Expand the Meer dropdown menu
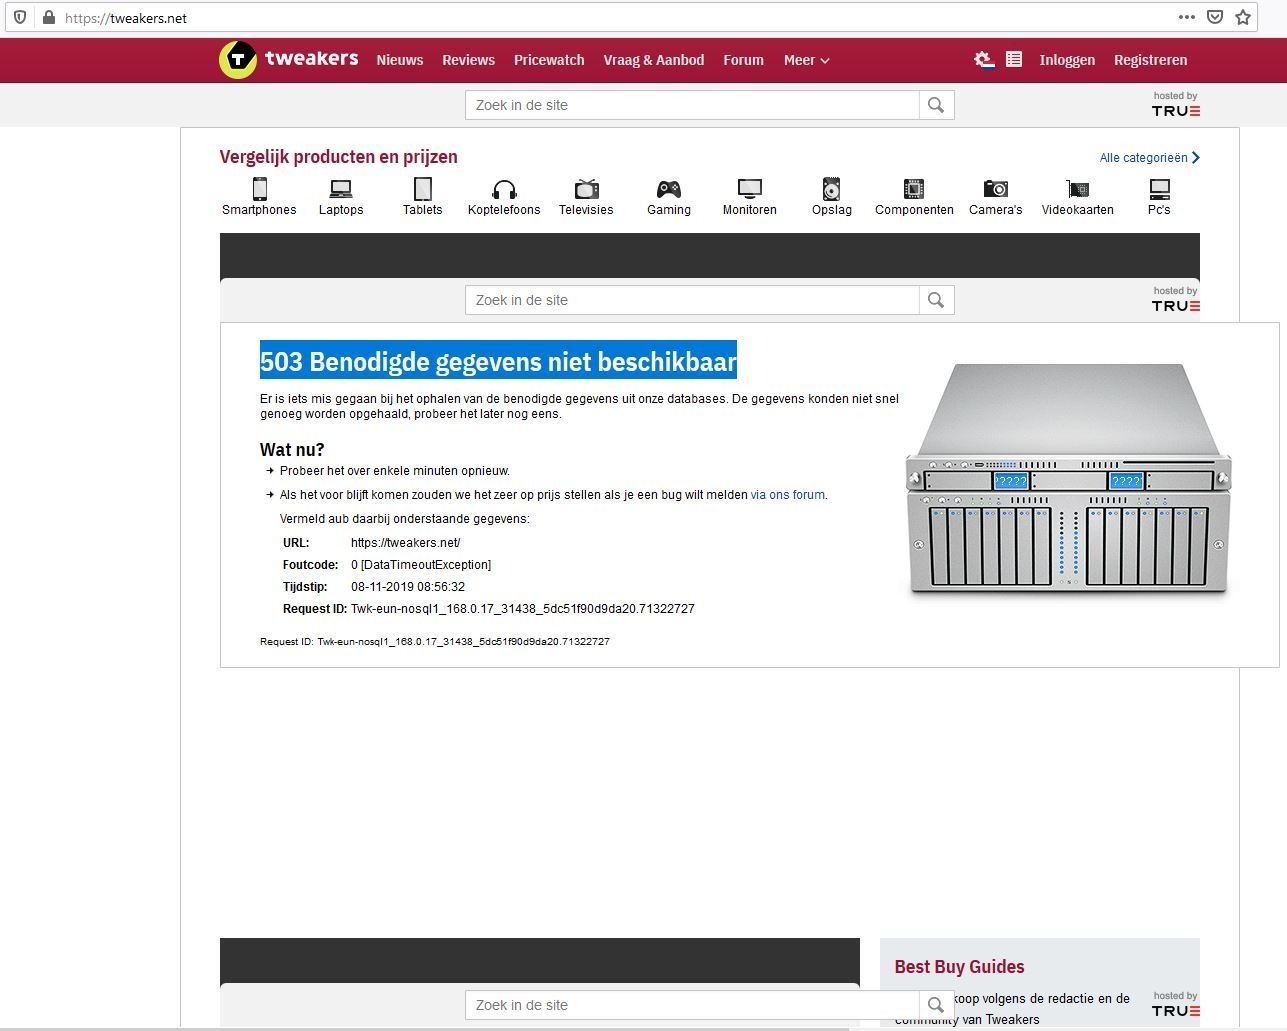Viewport: 1287px width, 1031px height. 806,60
